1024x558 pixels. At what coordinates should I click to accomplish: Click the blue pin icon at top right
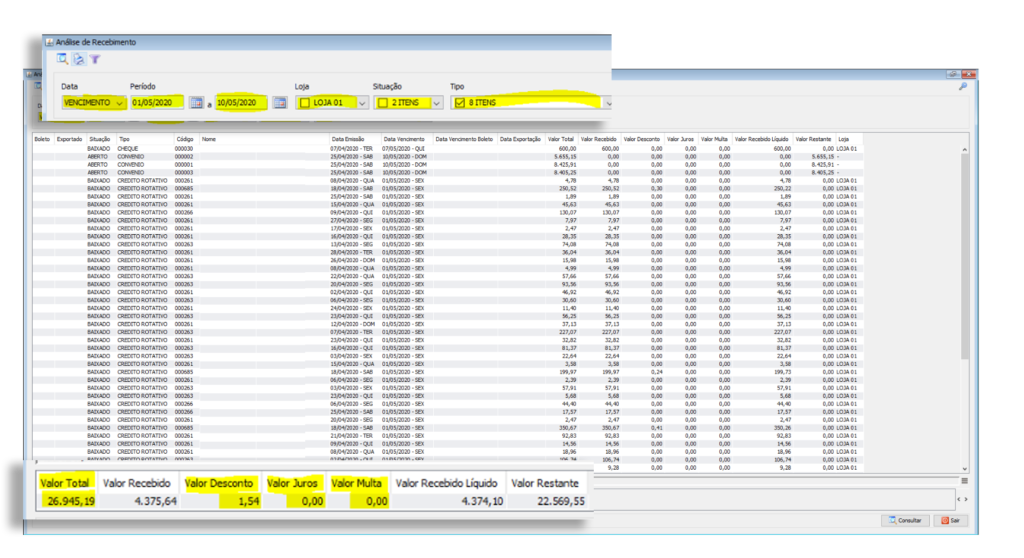click(x=963, y=86)
